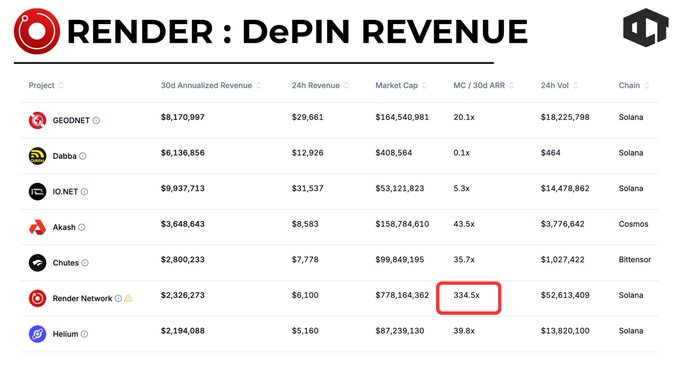
Task: Sort by 30d Annualized Revenue column arrows
Action: [259, 85]
